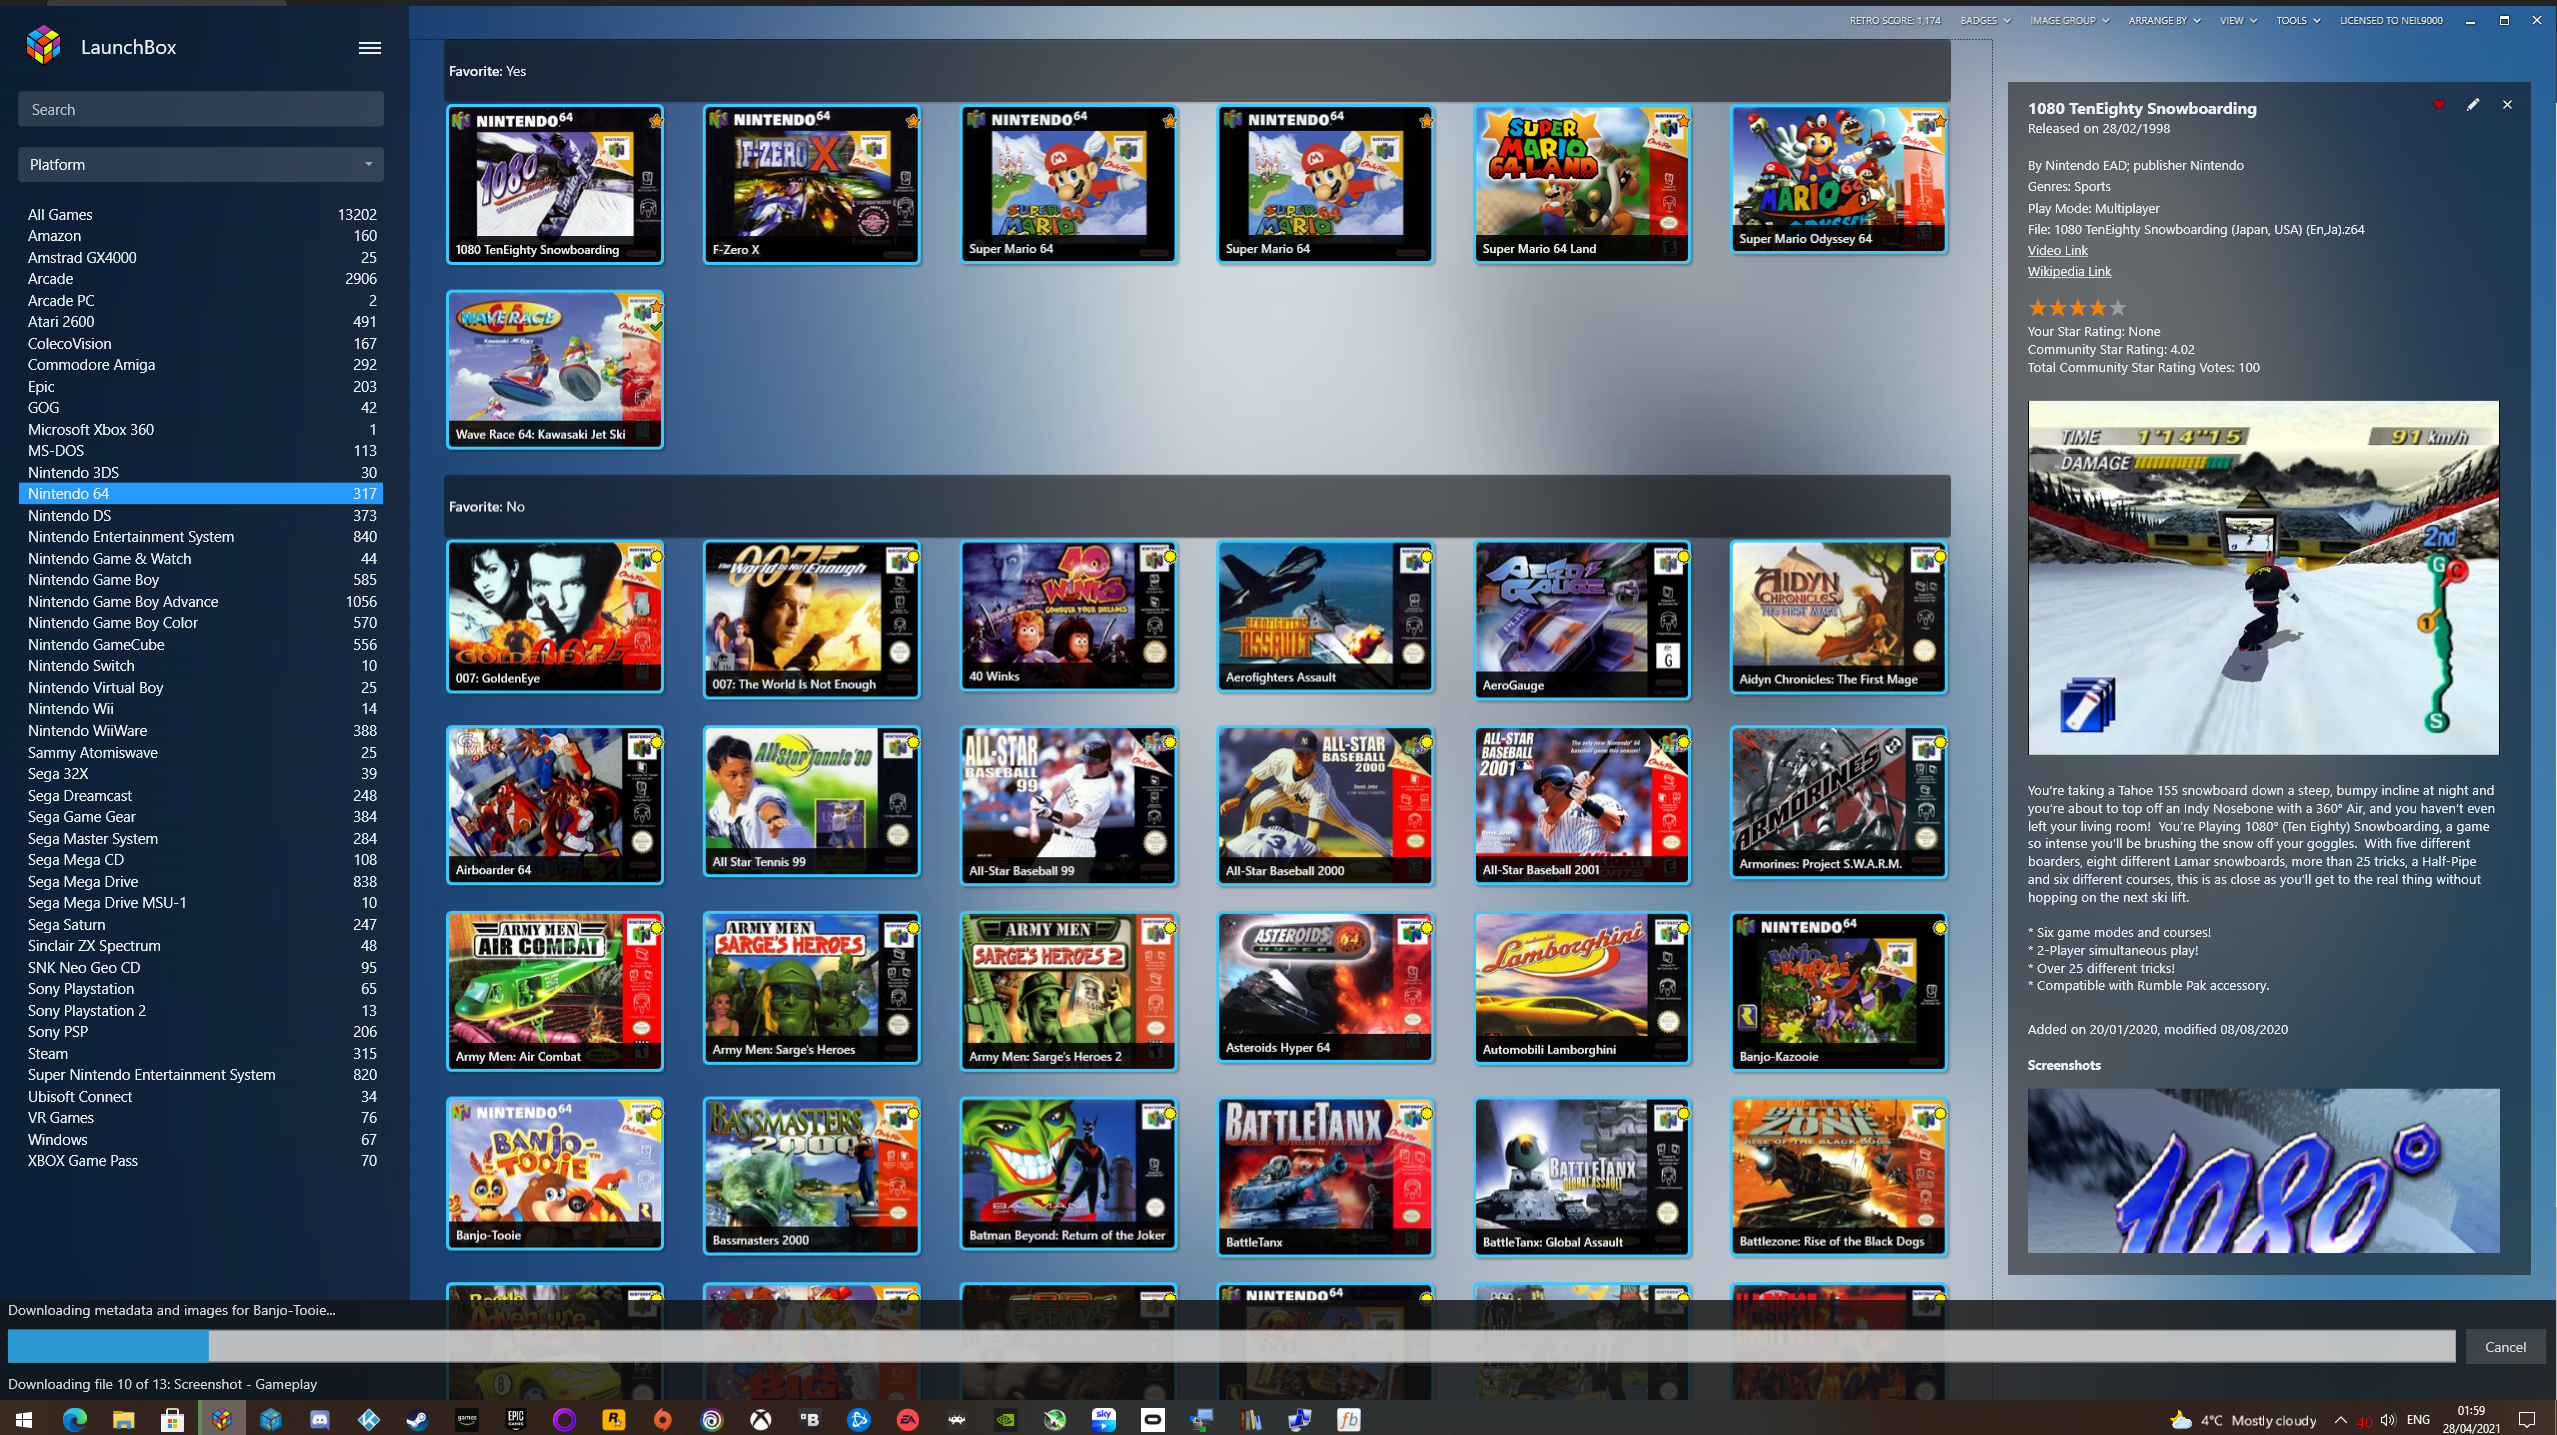Open NVIDIA GeForce taskbar icon
Viewport: 2557px width, 1435px height.
1005,1419
